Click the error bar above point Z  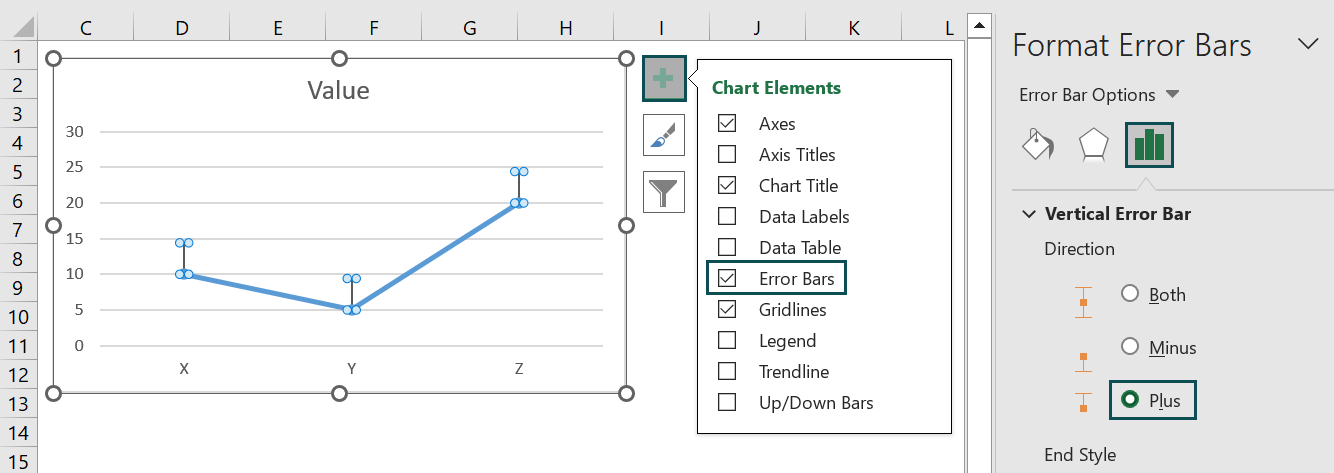(519, 187)
